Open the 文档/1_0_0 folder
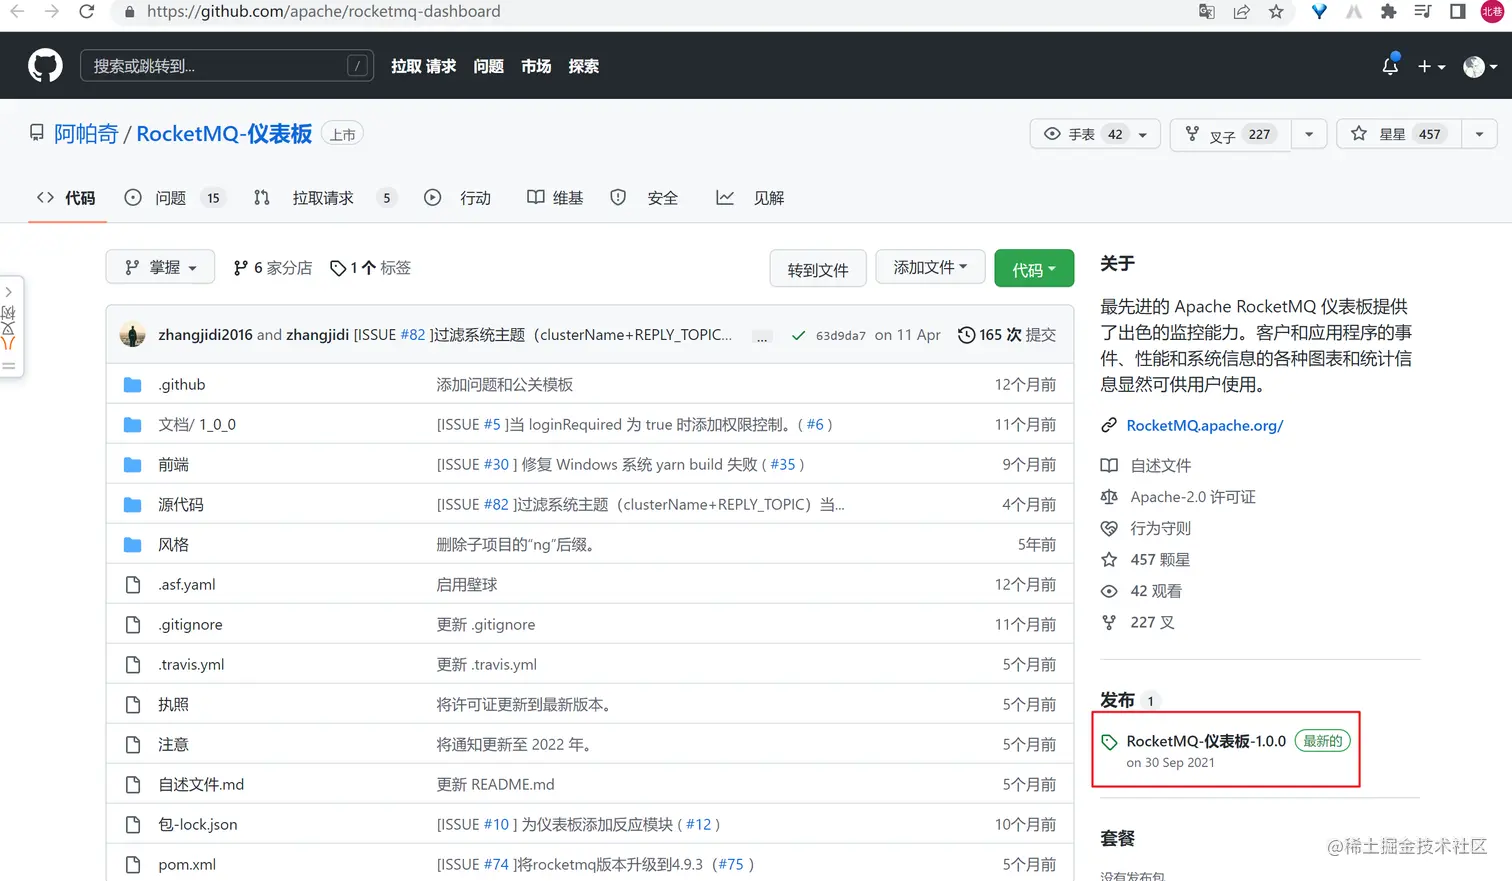This screenshot has width=1512, height=881. pyautogui.click(x=197, y=425)
